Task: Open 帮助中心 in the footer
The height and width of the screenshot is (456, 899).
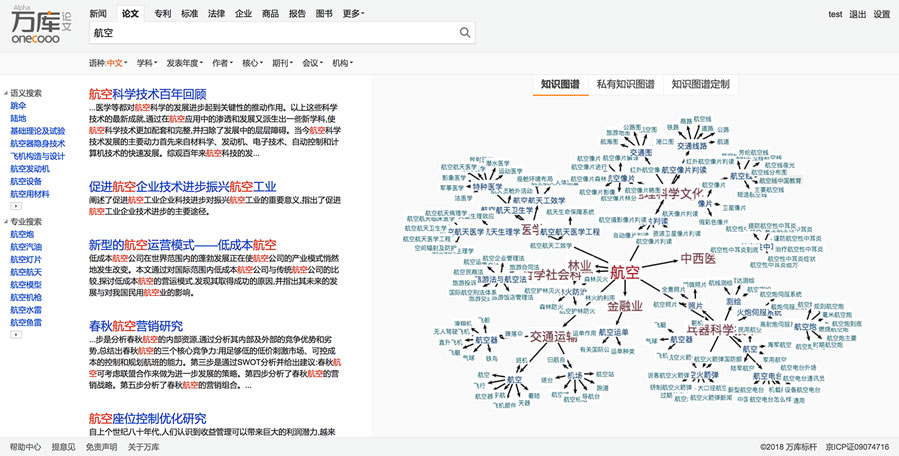Action: [25, 447]
